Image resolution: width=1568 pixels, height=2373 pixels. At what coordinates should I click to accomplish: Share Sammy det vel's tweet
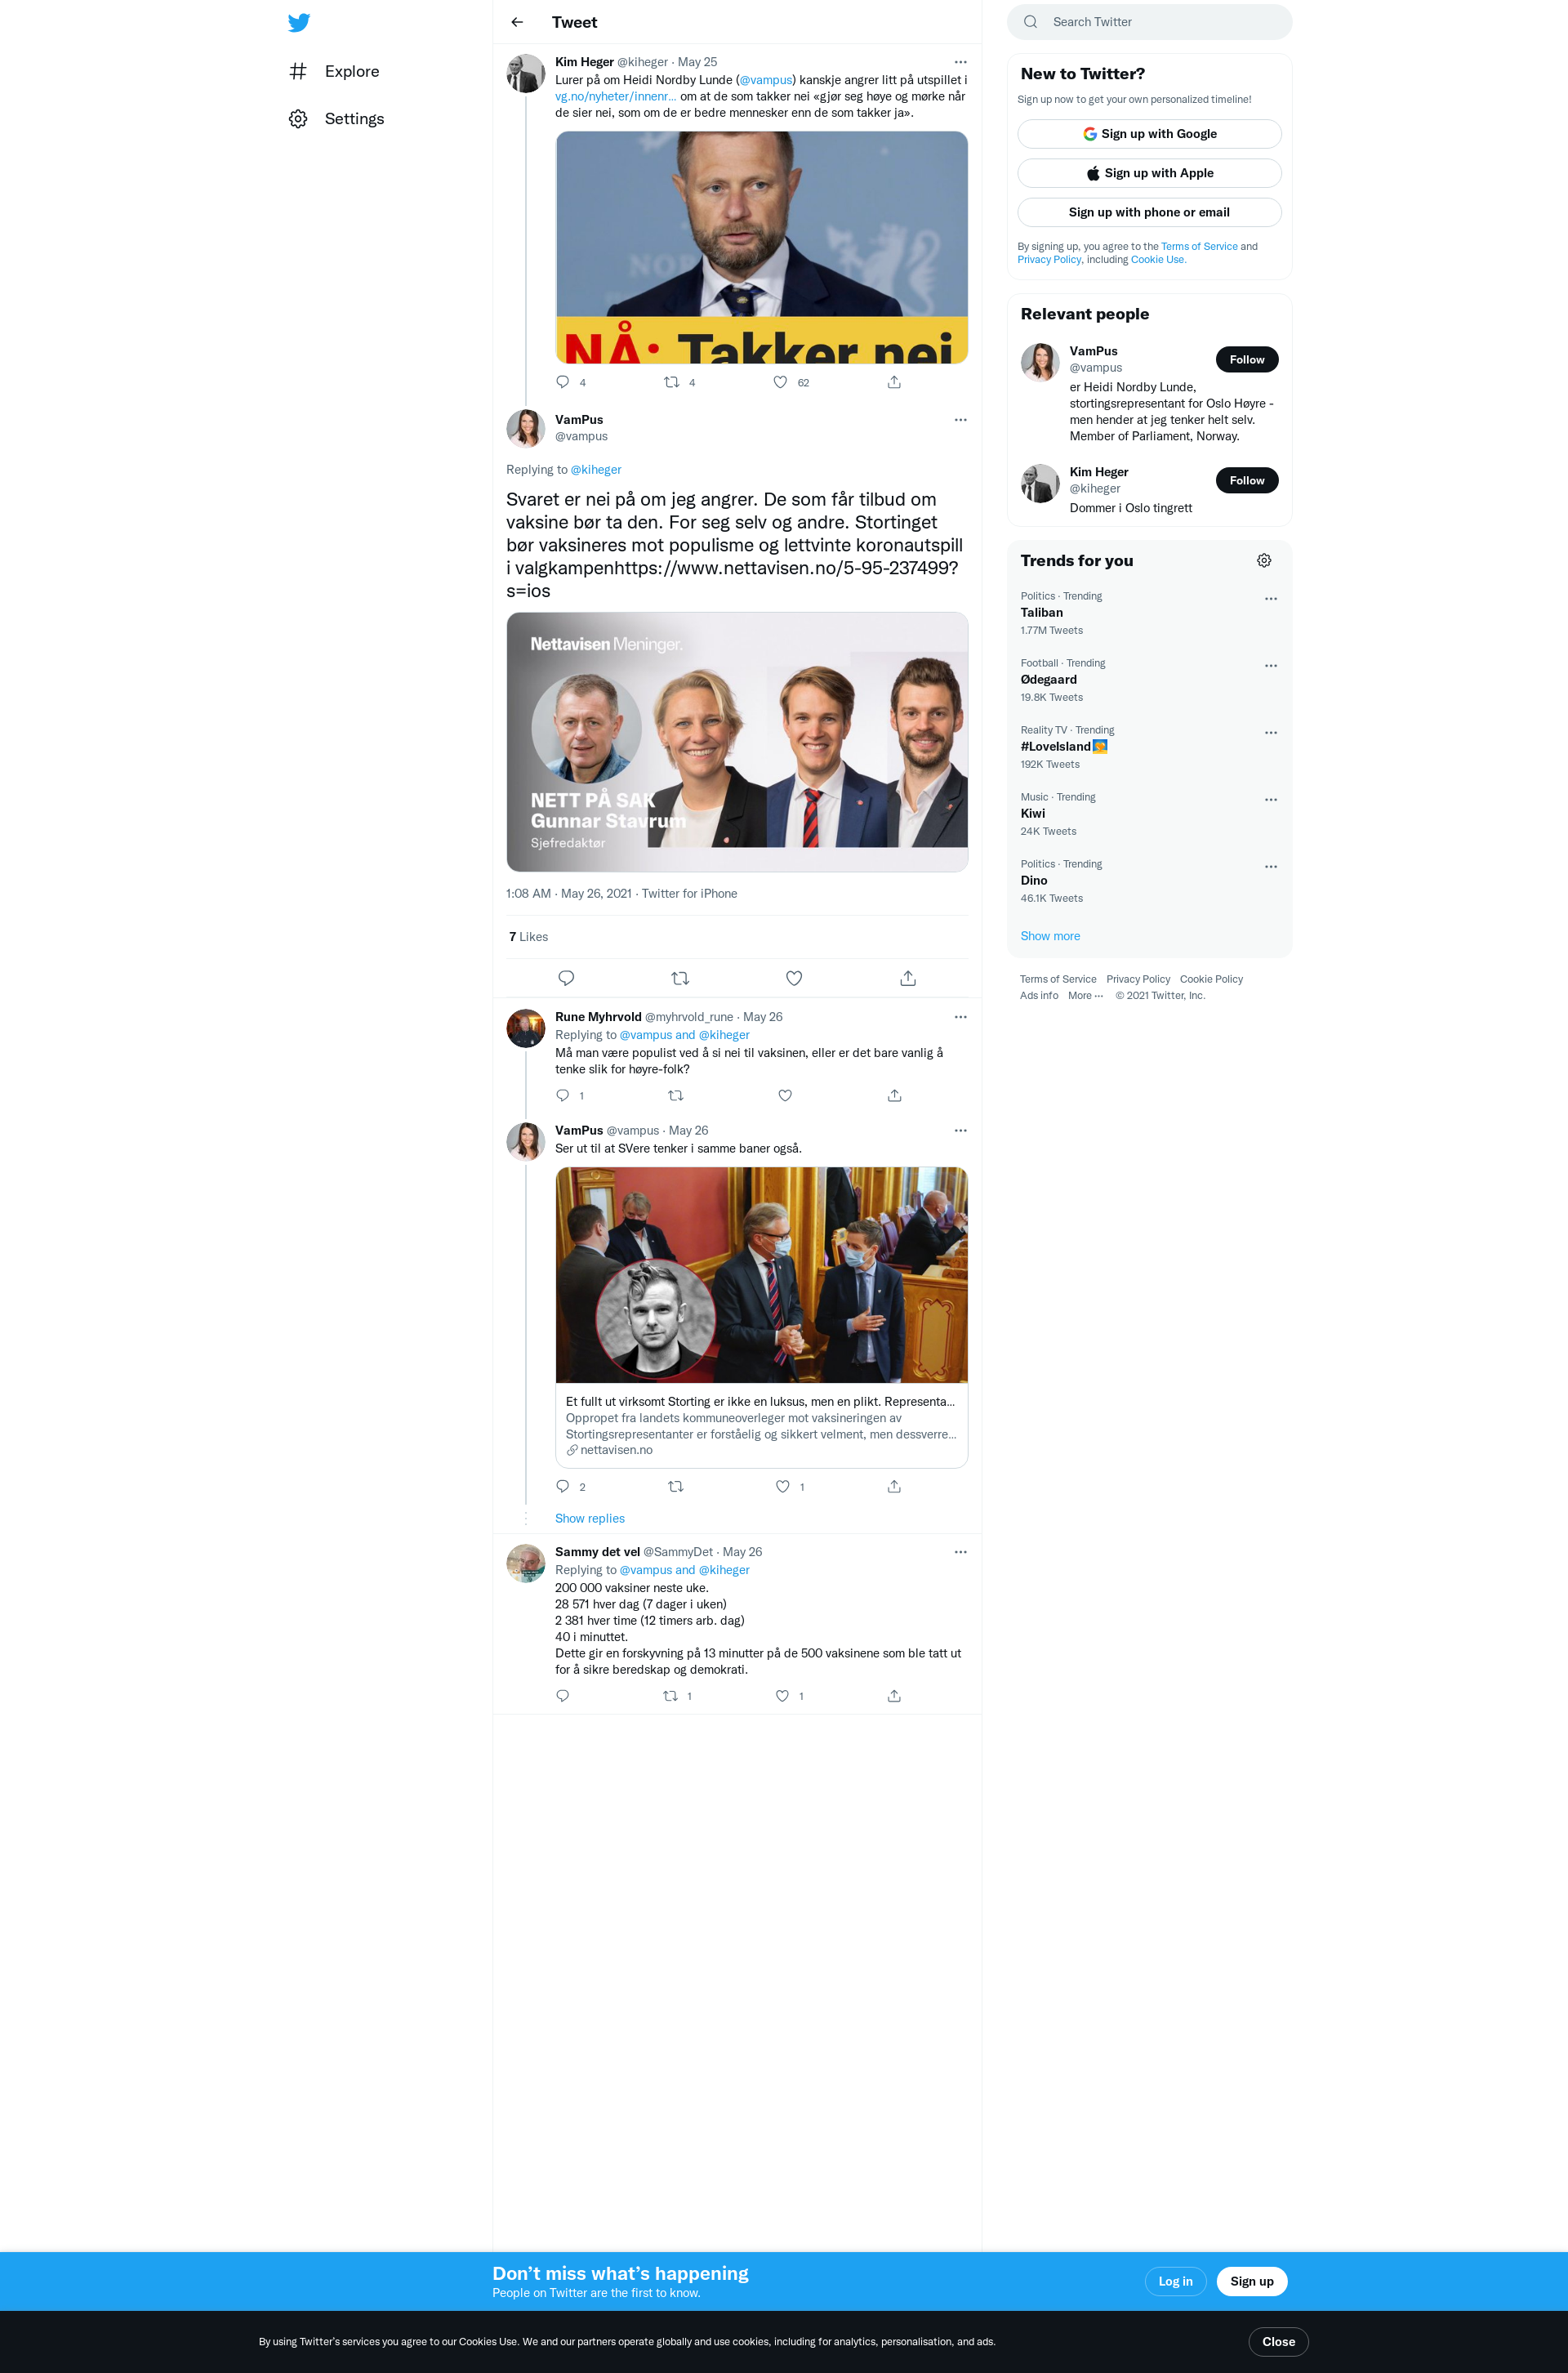point(894,1696)
